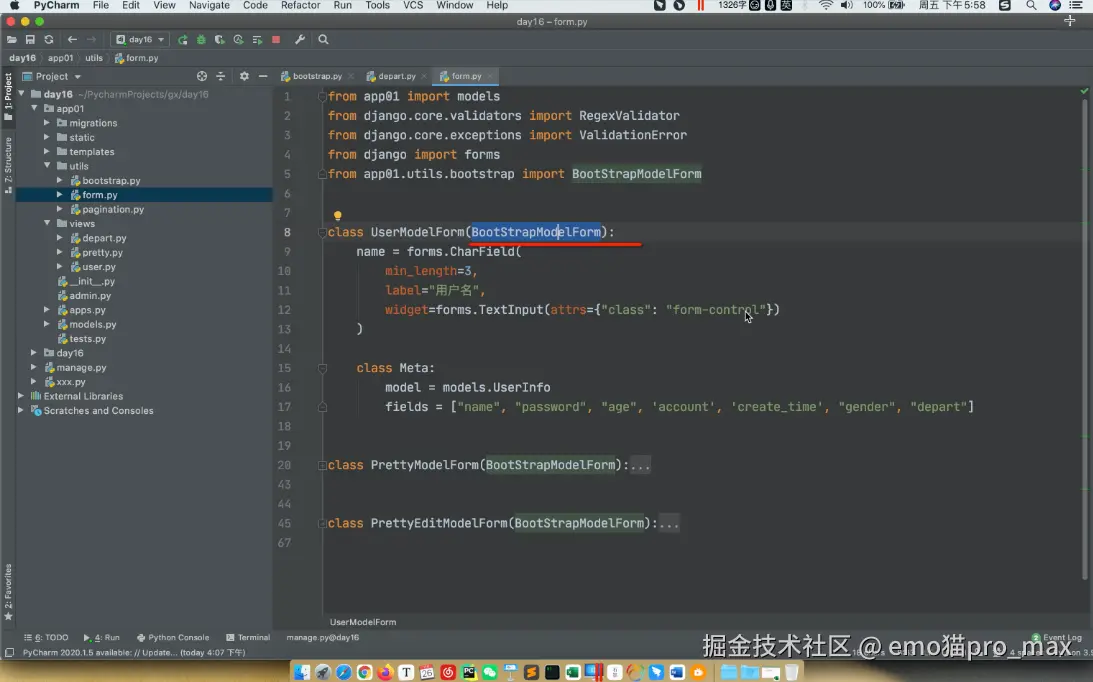
Task: Open Finder from the Dock
Action: [301, 672]
